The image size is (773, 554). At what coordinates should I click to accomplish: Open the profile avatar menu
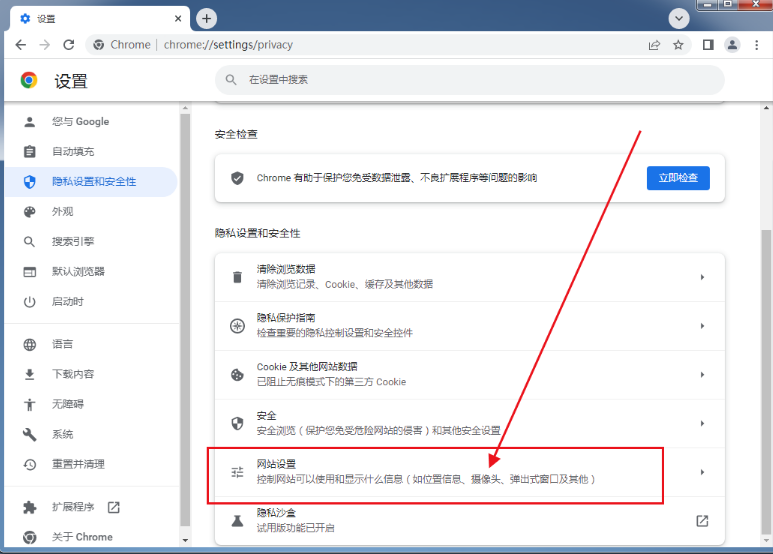[732, 45]
